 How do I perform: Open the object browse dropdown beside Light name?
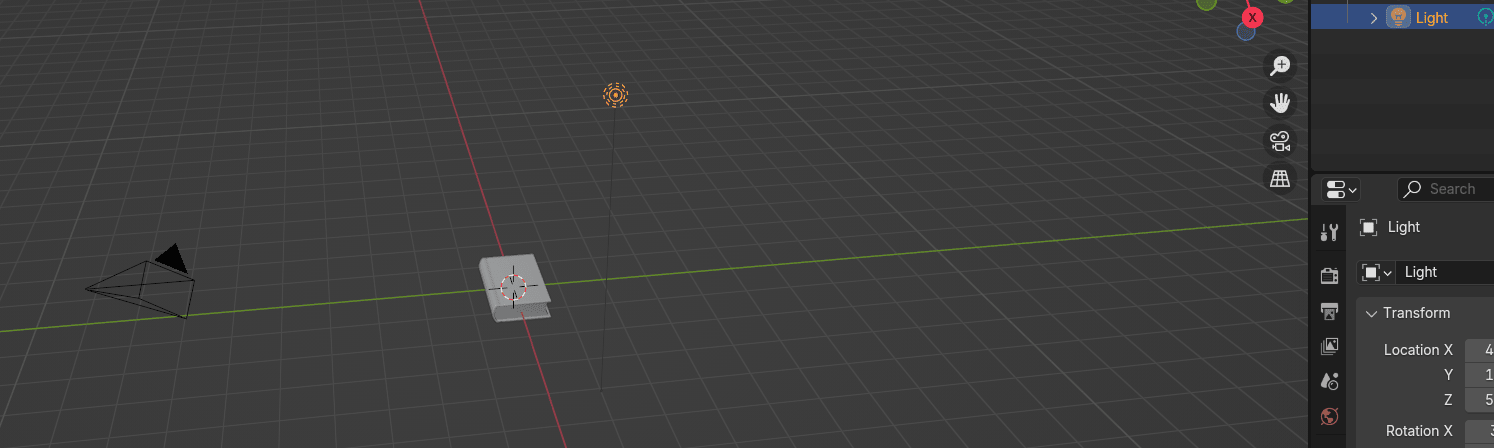click(x=1376, y=272)
